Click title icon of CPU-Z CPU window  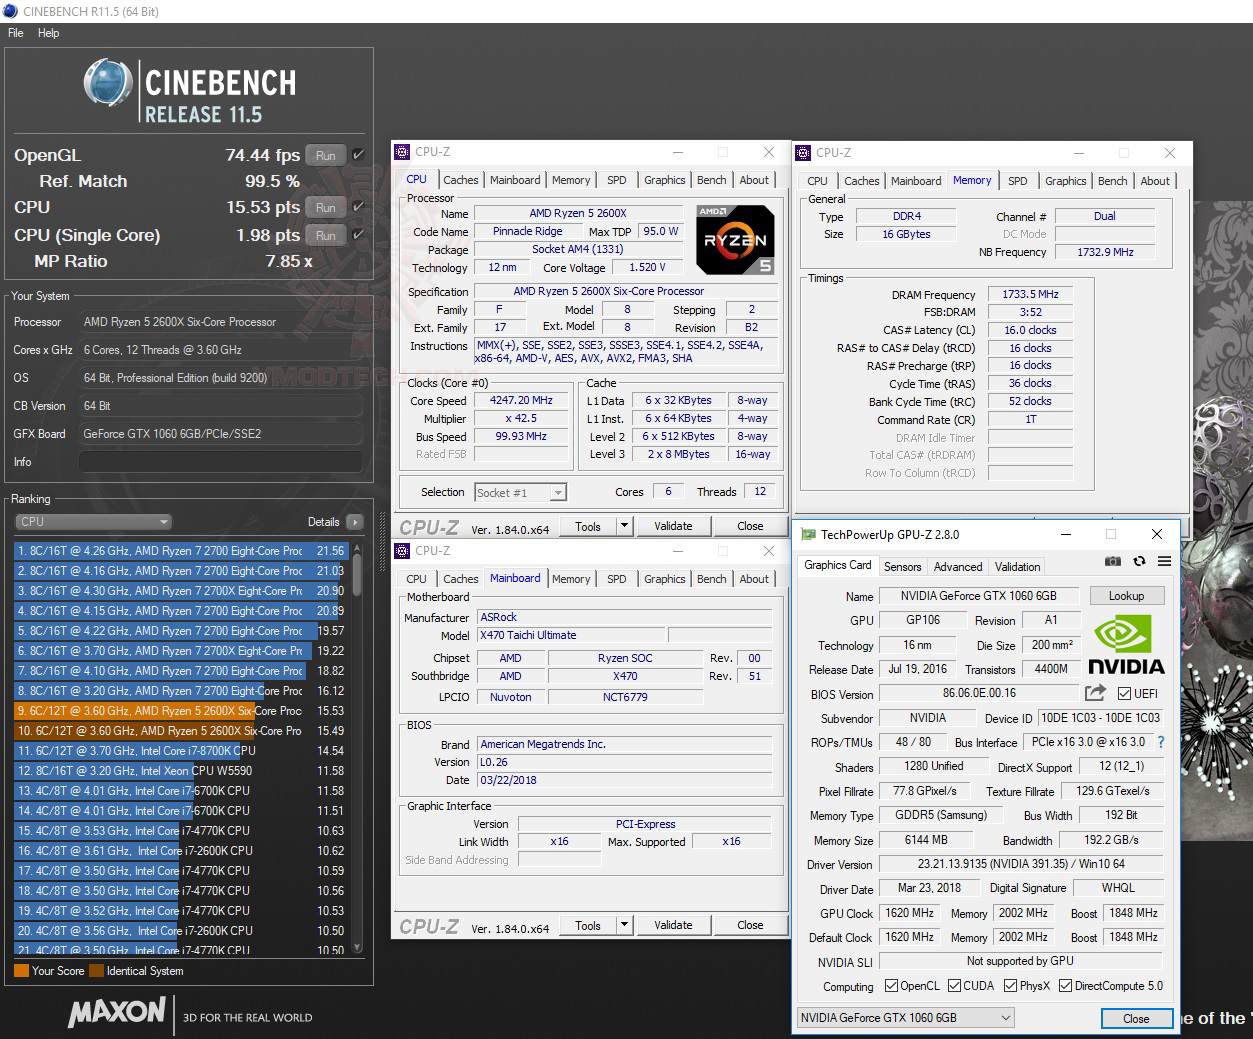tap(402, 152)
